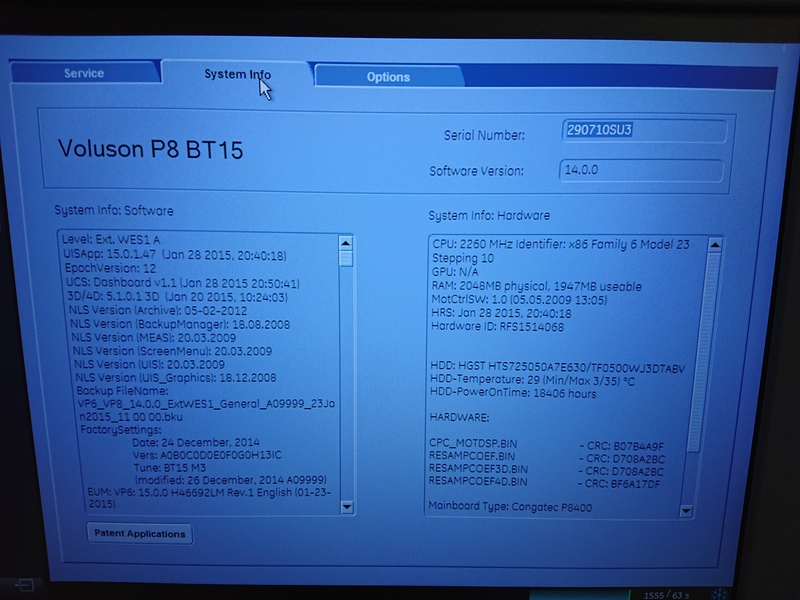800x600 pixels.
Task: Select NLS Version (ScreenMenu) line
Action: [172, 351]
